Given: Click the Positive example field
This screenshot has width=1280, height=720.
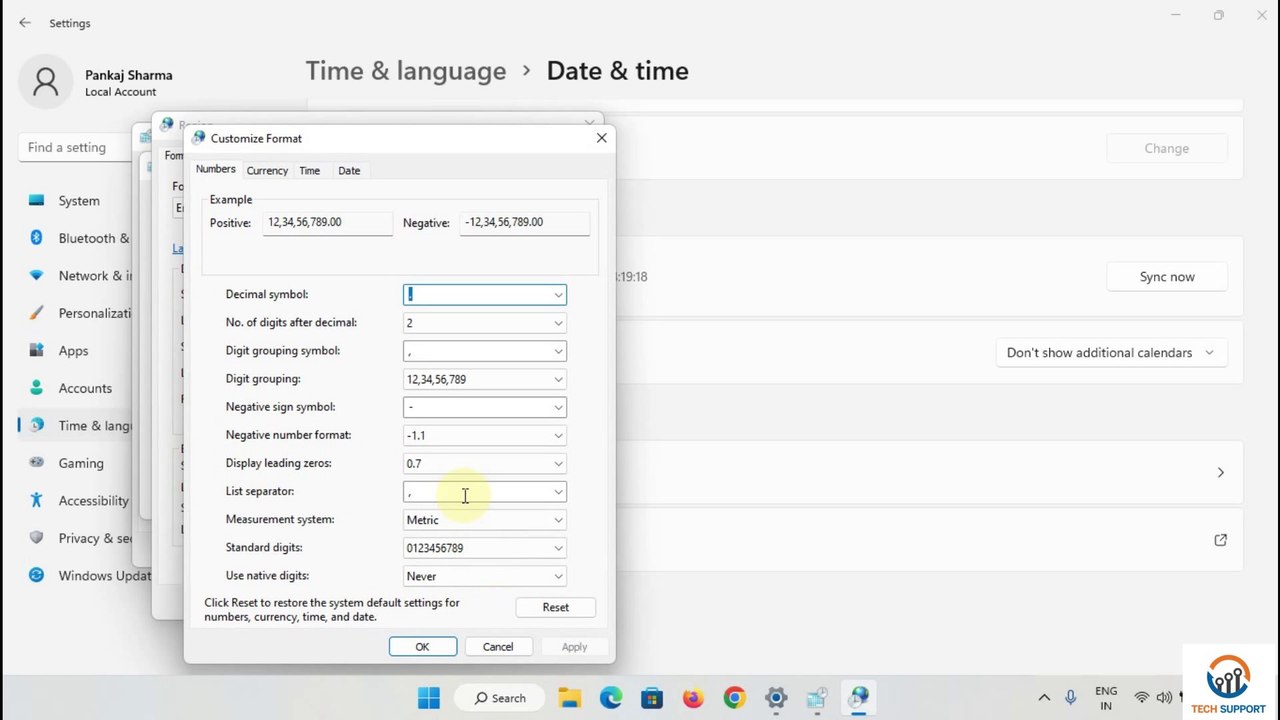Looking at the screenshot, I should [x=329, y=223].
